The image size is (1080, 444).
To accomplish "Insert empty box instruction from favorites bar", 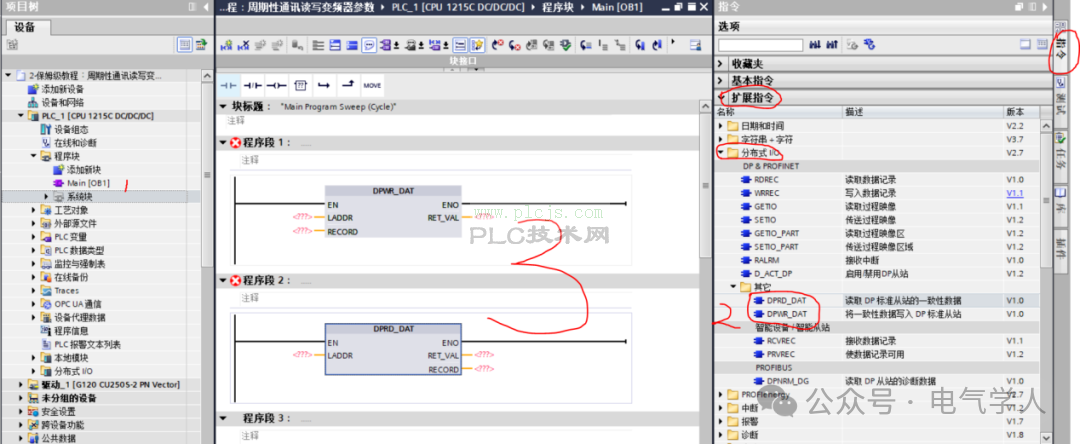I will (300, 85).
